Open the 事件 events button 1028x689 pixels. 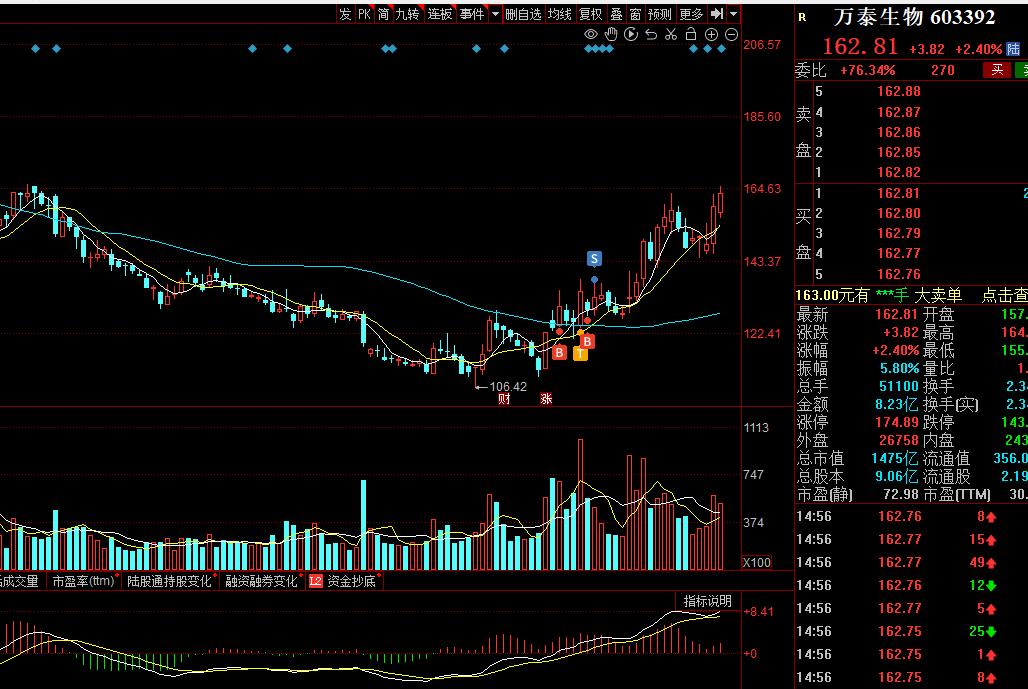pos(472,14)
